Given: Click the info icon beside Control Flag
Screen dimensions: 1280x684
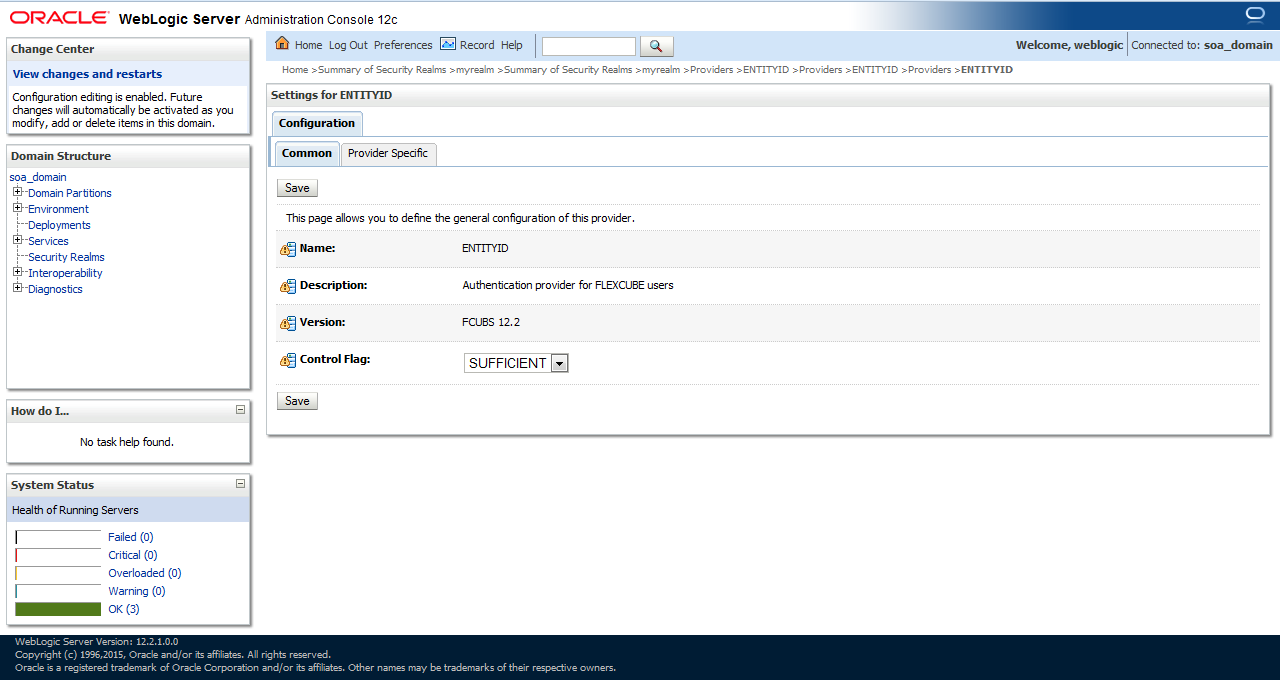Looking at the screenshot, I should coord(288,360).
